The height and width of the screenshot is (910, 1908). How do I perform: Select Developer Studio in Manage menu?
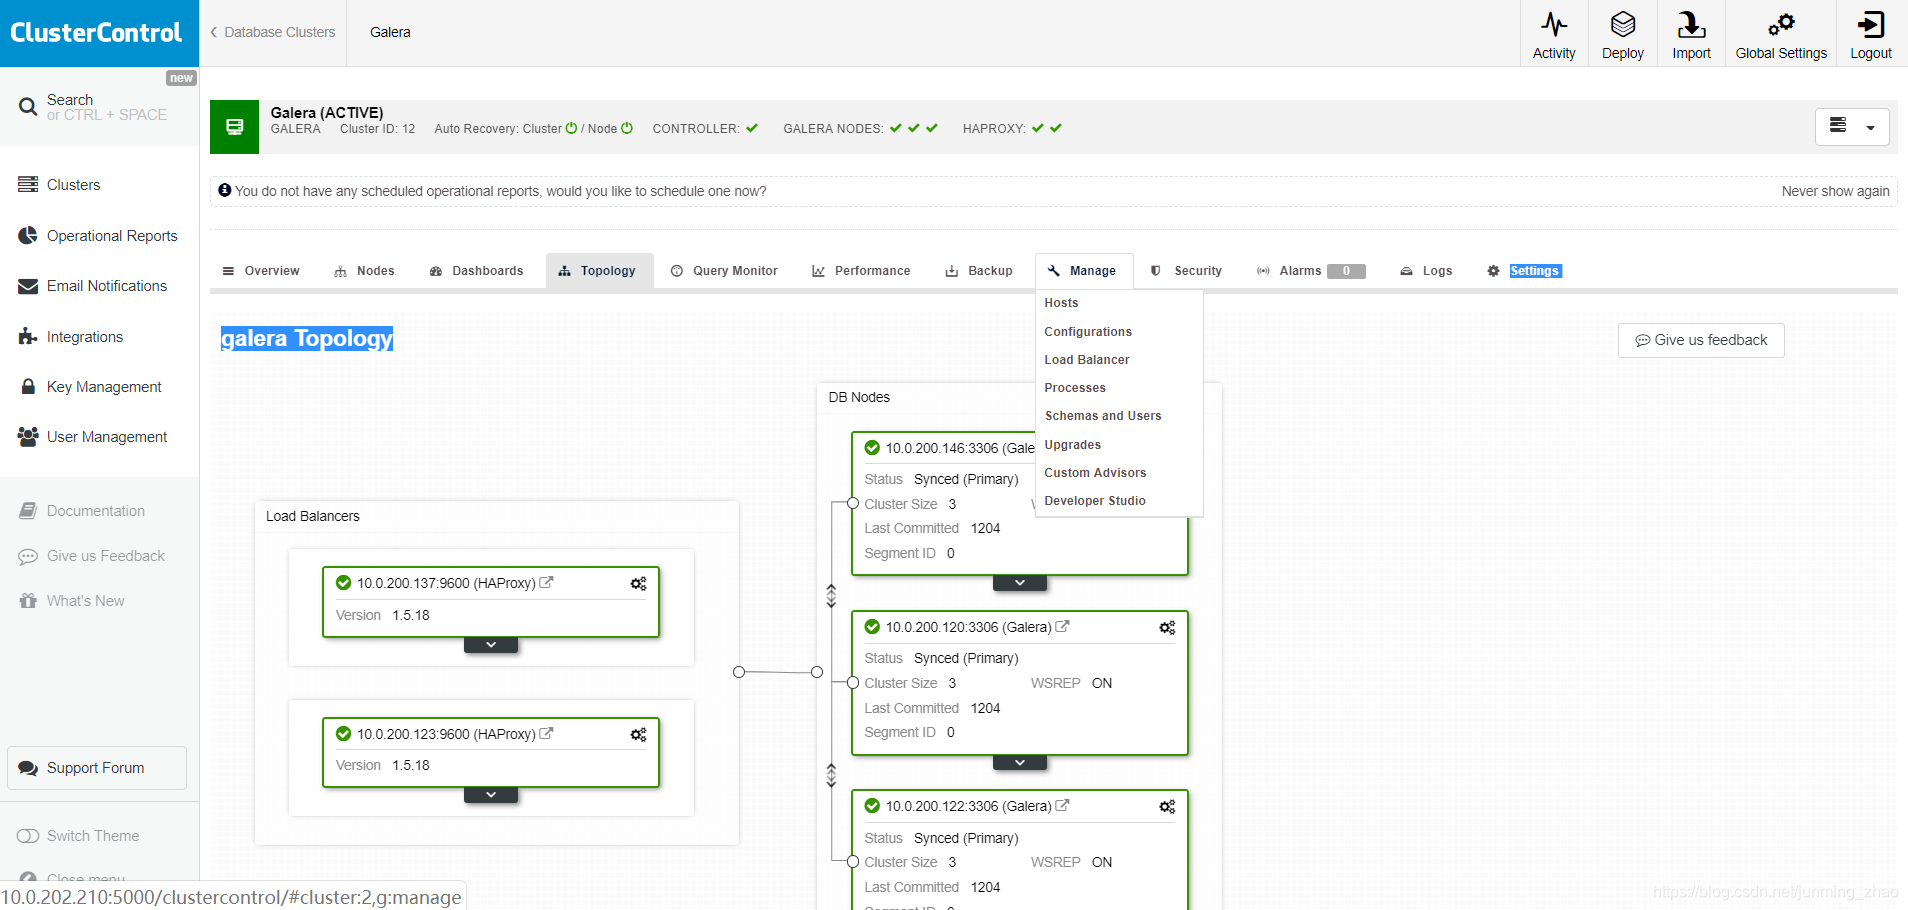tap(1095, 501)
